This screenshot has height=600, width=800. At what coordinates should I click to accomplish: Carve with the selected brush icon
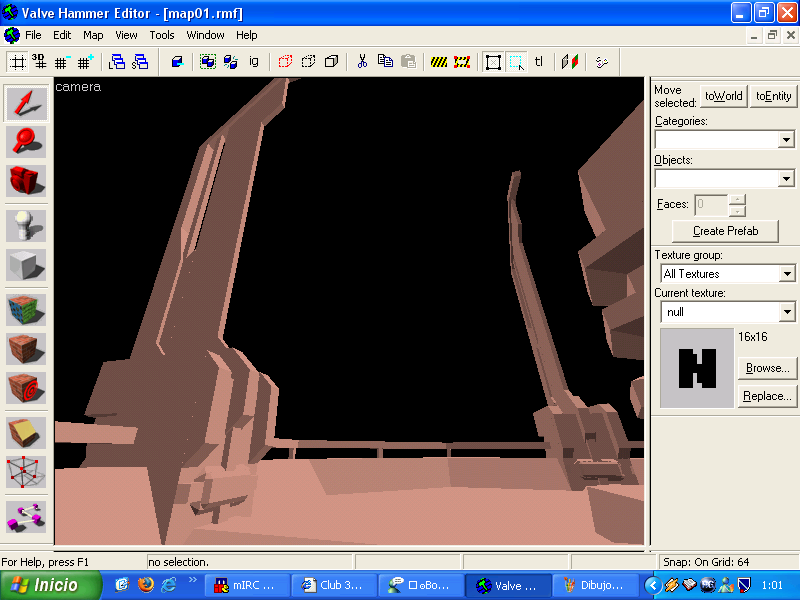pyautogui.click(x=177, y=62)
